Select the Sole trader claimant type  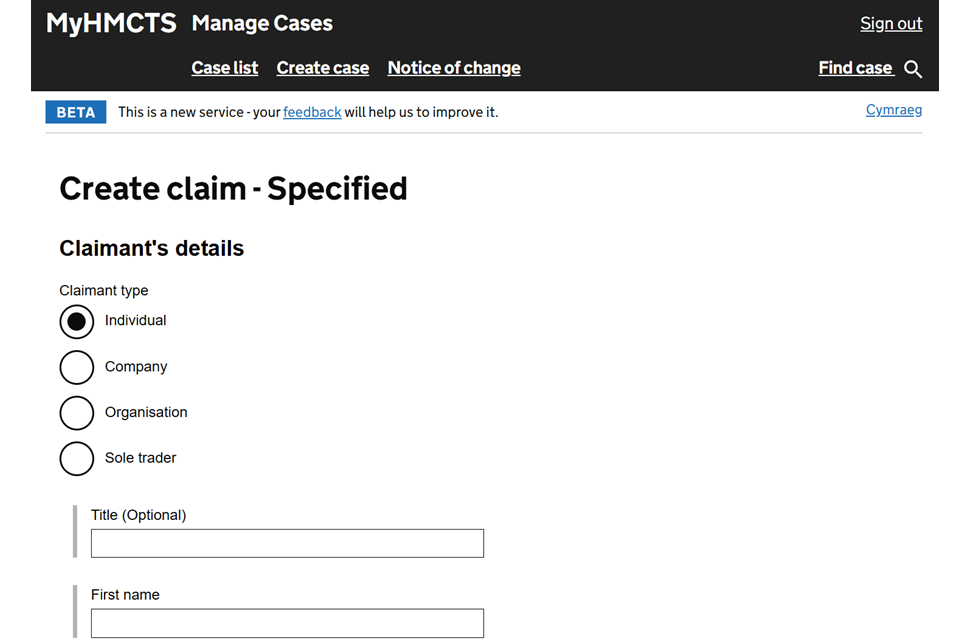coord(77,458)
